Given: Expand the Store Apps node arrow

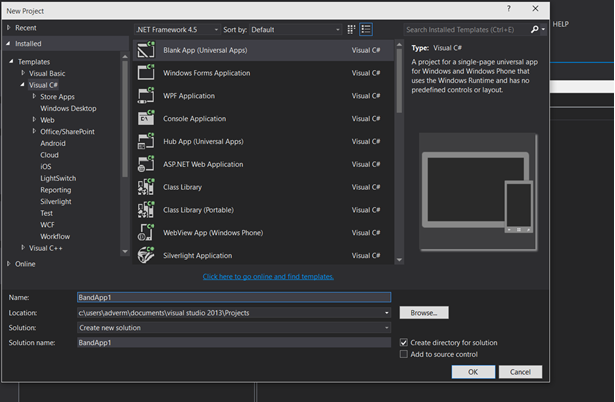Looking at the screenshot, I should (x=34, y=96).
